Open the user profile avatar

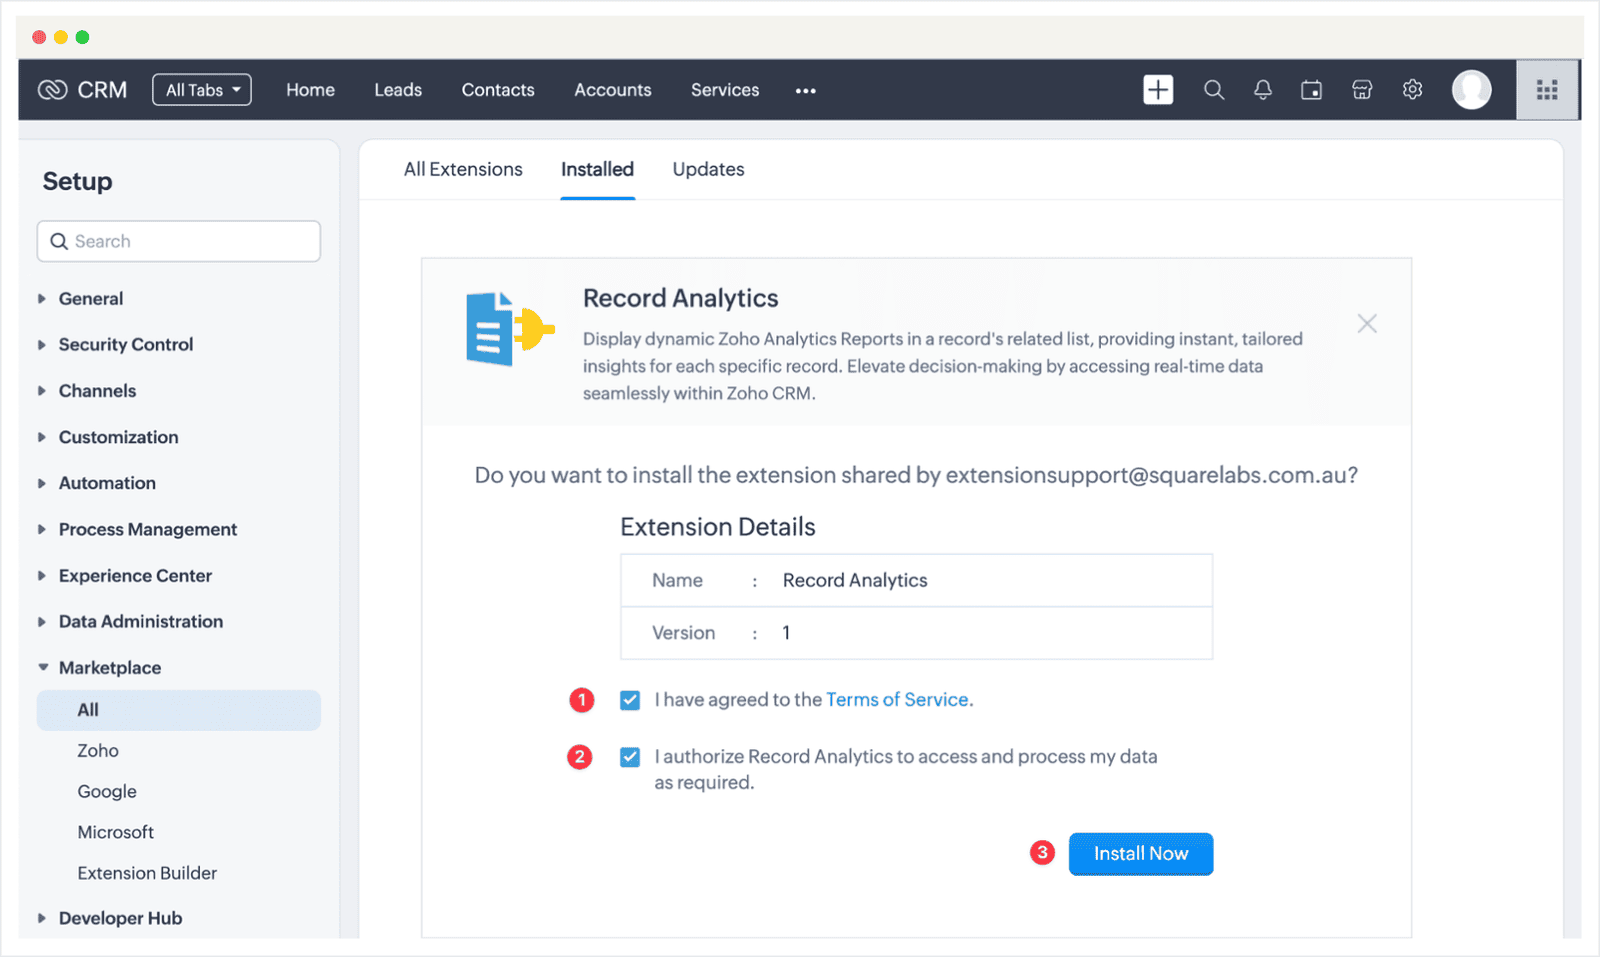tap(1472, 90)
